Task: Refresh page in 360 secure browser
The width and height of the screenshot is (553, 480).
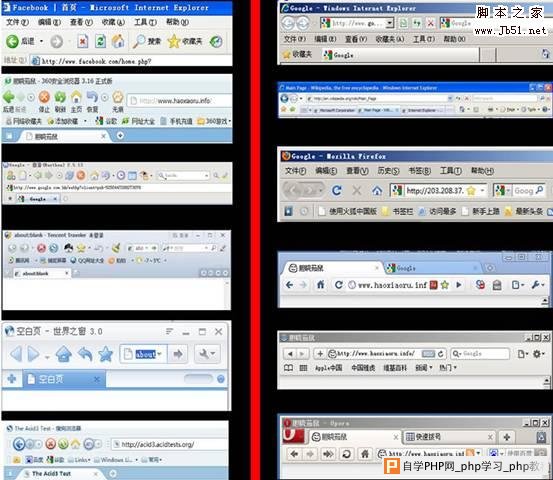Action: pos(60,97)
